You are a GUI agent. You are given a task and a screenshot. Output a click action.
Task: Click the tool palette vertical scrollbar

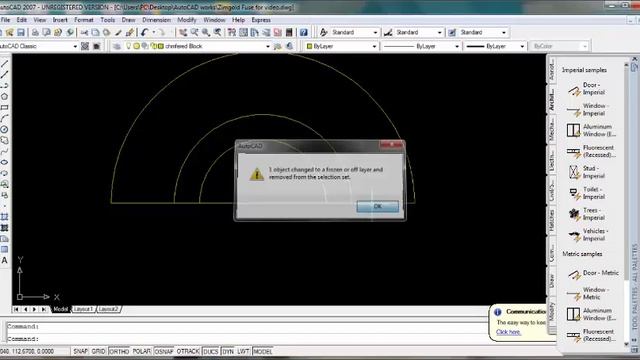click(627, 204)
